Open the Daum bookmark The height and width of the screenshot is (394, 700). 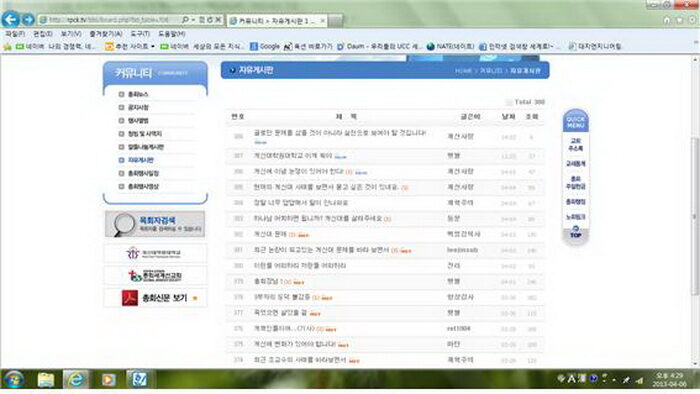pos(380,46)
